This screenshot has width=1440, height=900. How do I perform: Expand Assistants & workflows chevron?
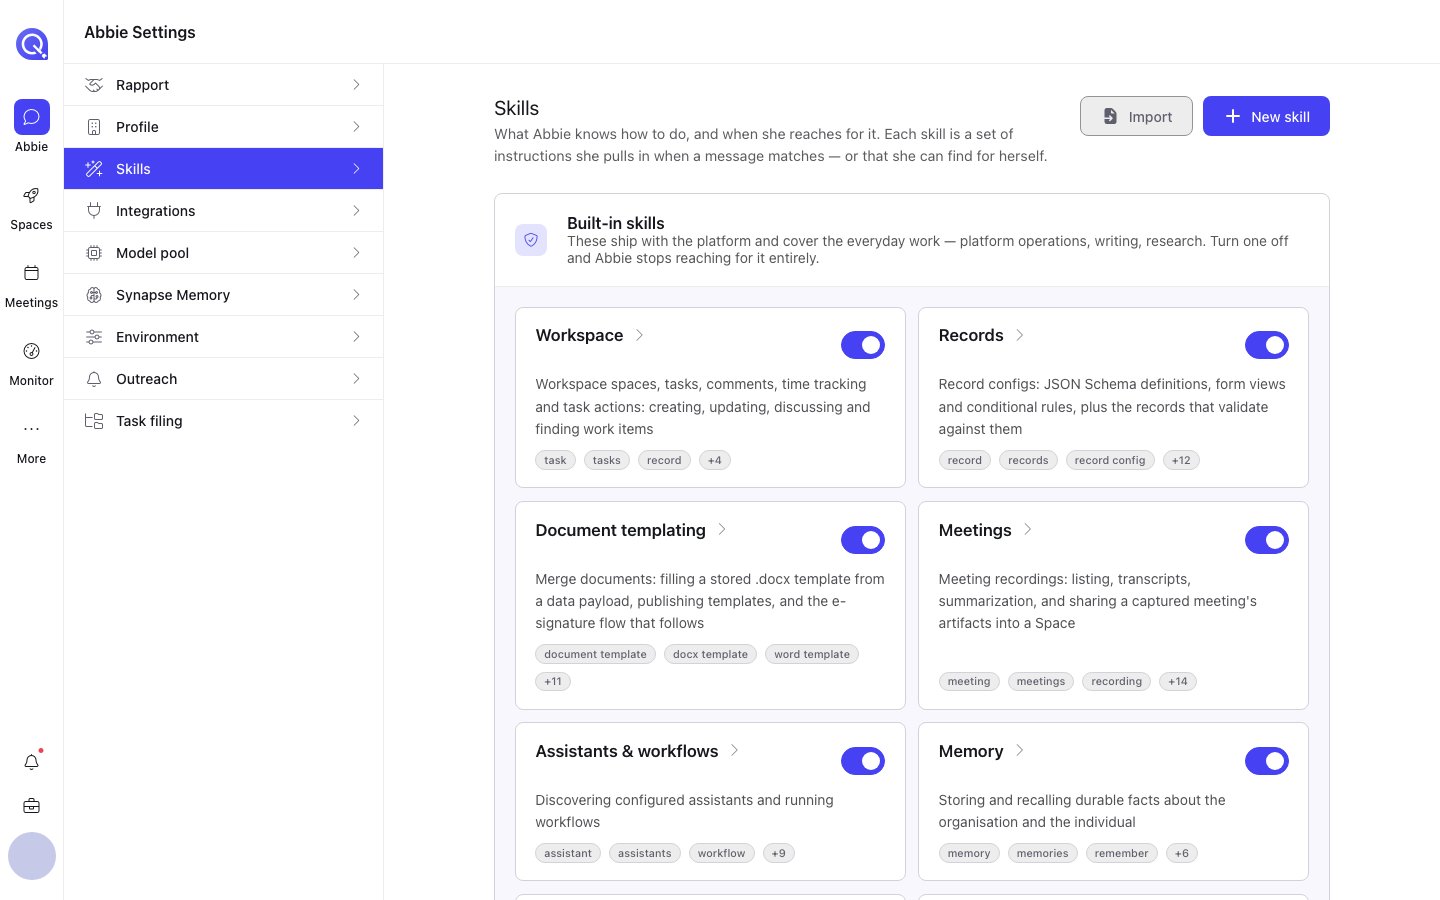tap(735, 750)
